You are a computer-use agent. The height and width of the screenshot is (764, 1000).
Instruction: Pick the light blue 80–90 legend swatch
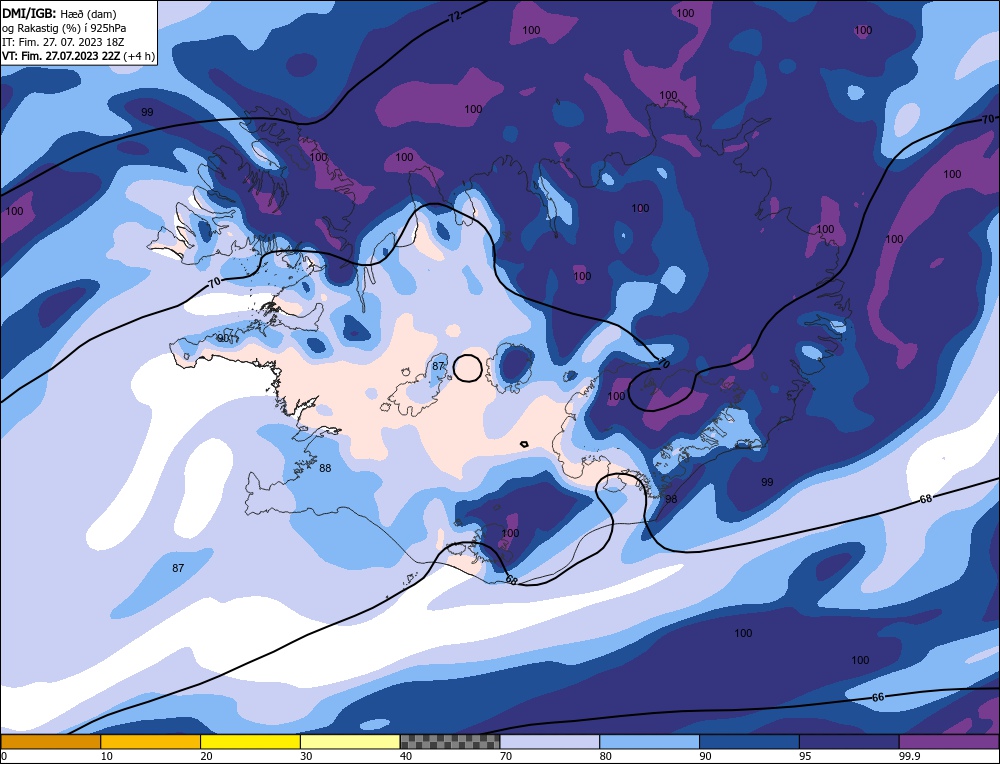pyautogui.click(x=649, y=741)
